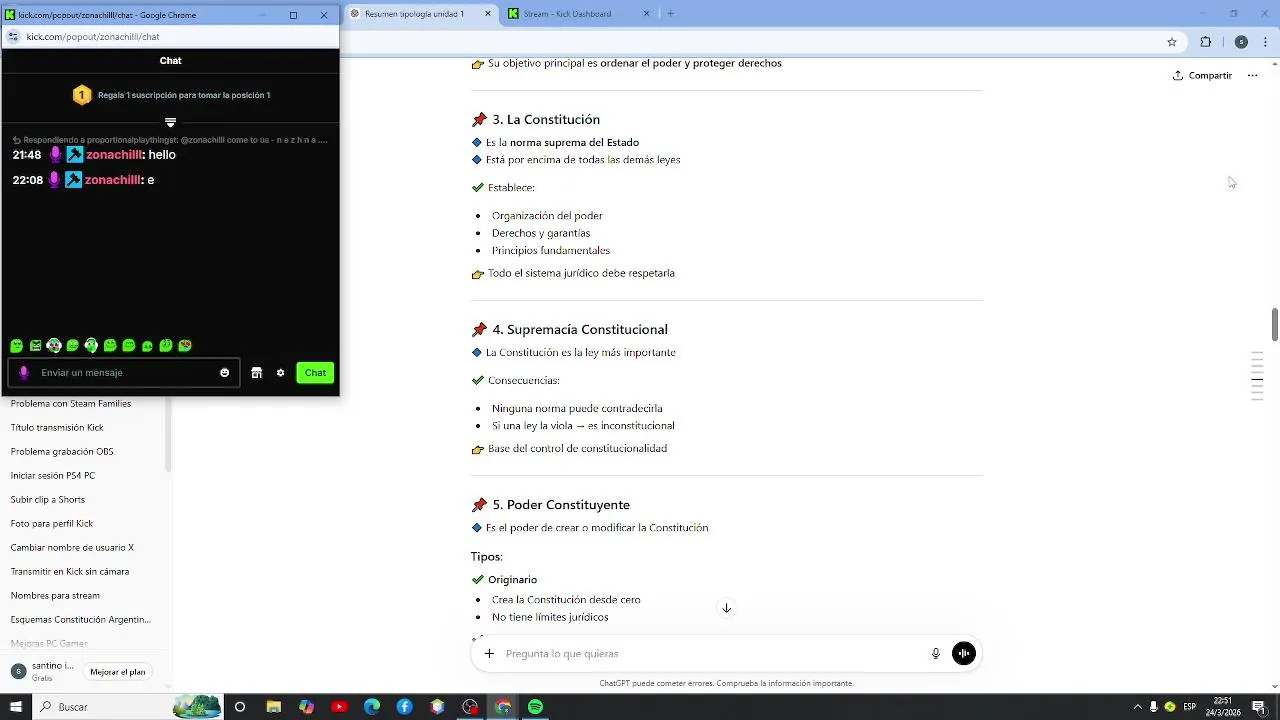
Task: Click the zonachilll username on hello message
Action: coord(113,155)
